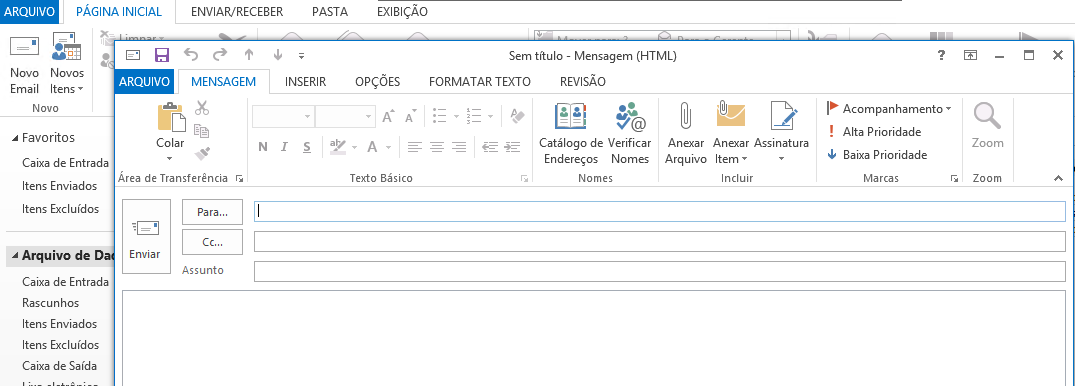The image size is (1075, 386).
Task: Open ENVIAR/RECEBER tab in Outlook main window
Action: [x=237, y=12]
